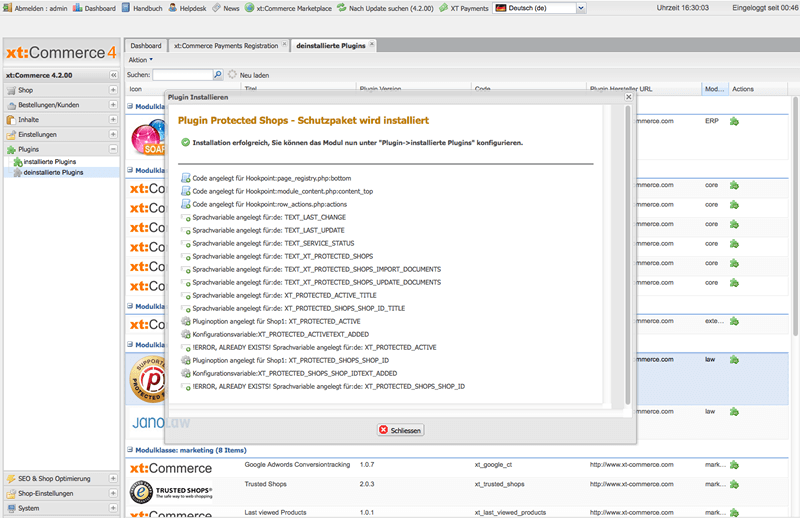Expand the Shop sidebar section
The width and height of the screenshot is (800, 518).
click(113, 90)
